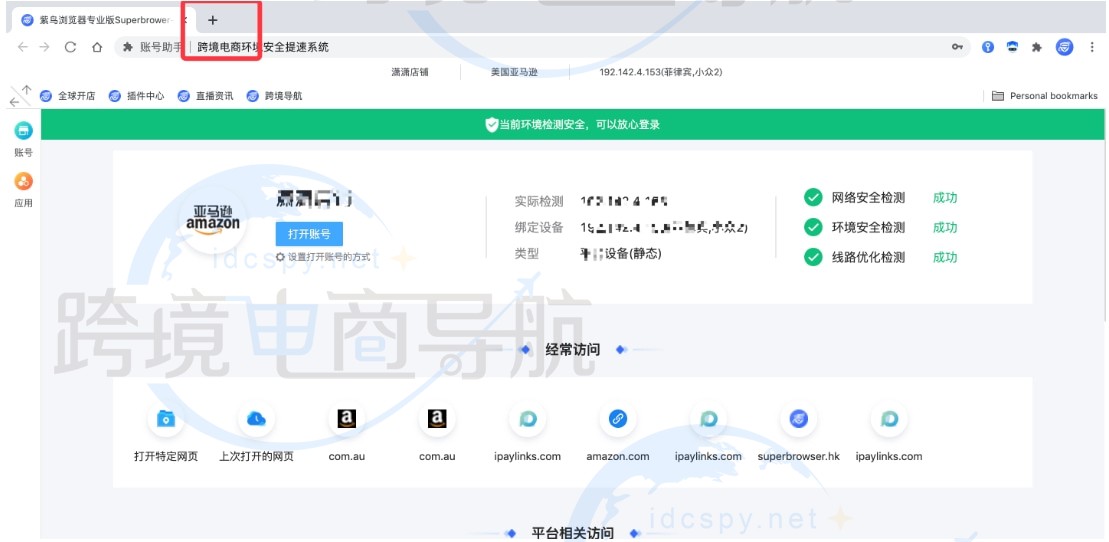Open the first ipaylinks.com shortcut

tap(528, 420)
